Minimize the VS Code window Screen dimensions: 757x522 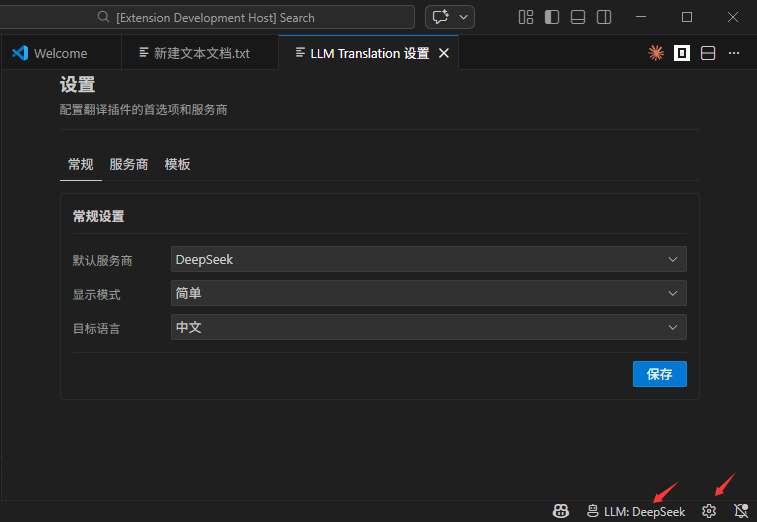tap(641, 17)
